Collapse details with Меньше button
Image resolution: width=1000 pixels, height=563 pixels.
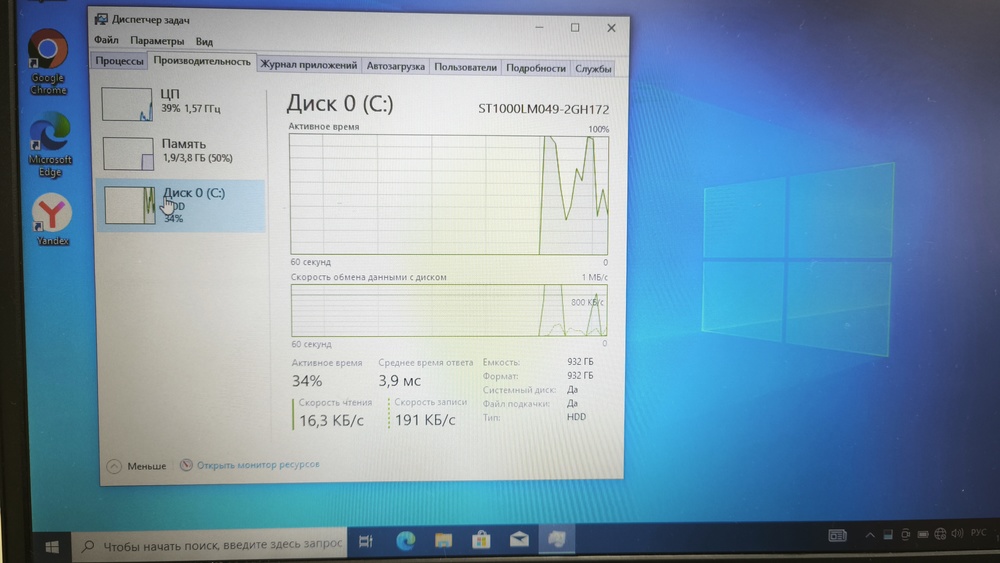[x=136, y=466]
